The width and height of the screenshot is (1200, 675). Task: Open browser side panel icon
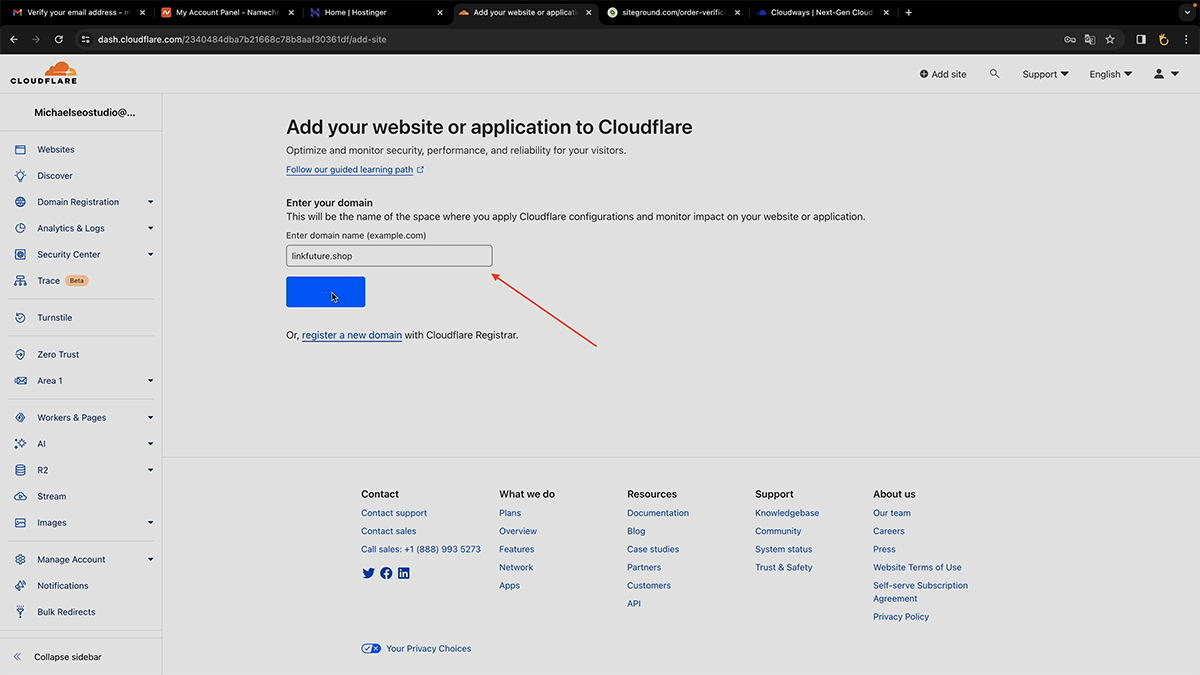click(1141, 39)
